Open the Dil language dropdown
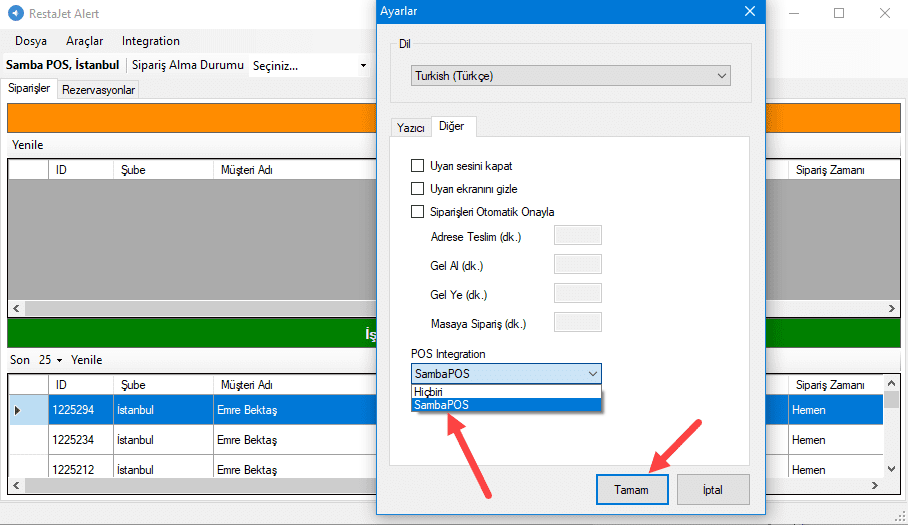The width and height of the screenshot is (908, 525). coord(571,76)
